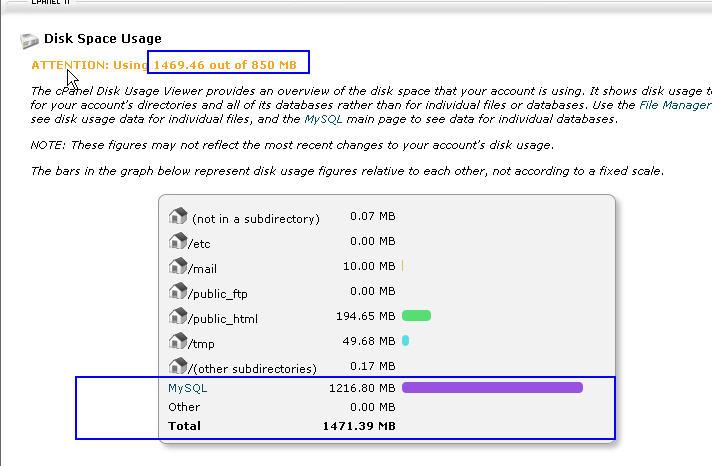Select the /mail directory label
712x466 pixels.
click(x=202, y=269)
